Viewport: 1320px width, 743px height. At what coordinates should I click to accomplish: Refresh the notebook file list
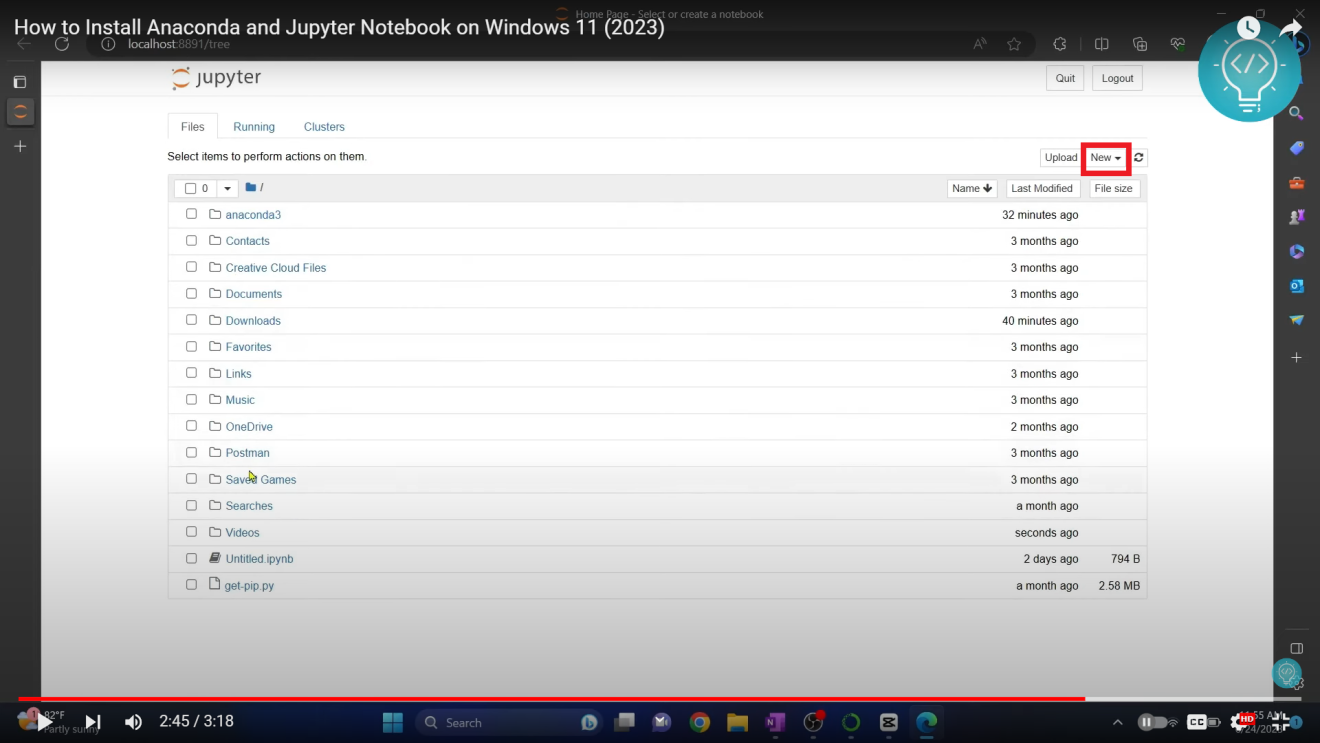click(1137, 157)
